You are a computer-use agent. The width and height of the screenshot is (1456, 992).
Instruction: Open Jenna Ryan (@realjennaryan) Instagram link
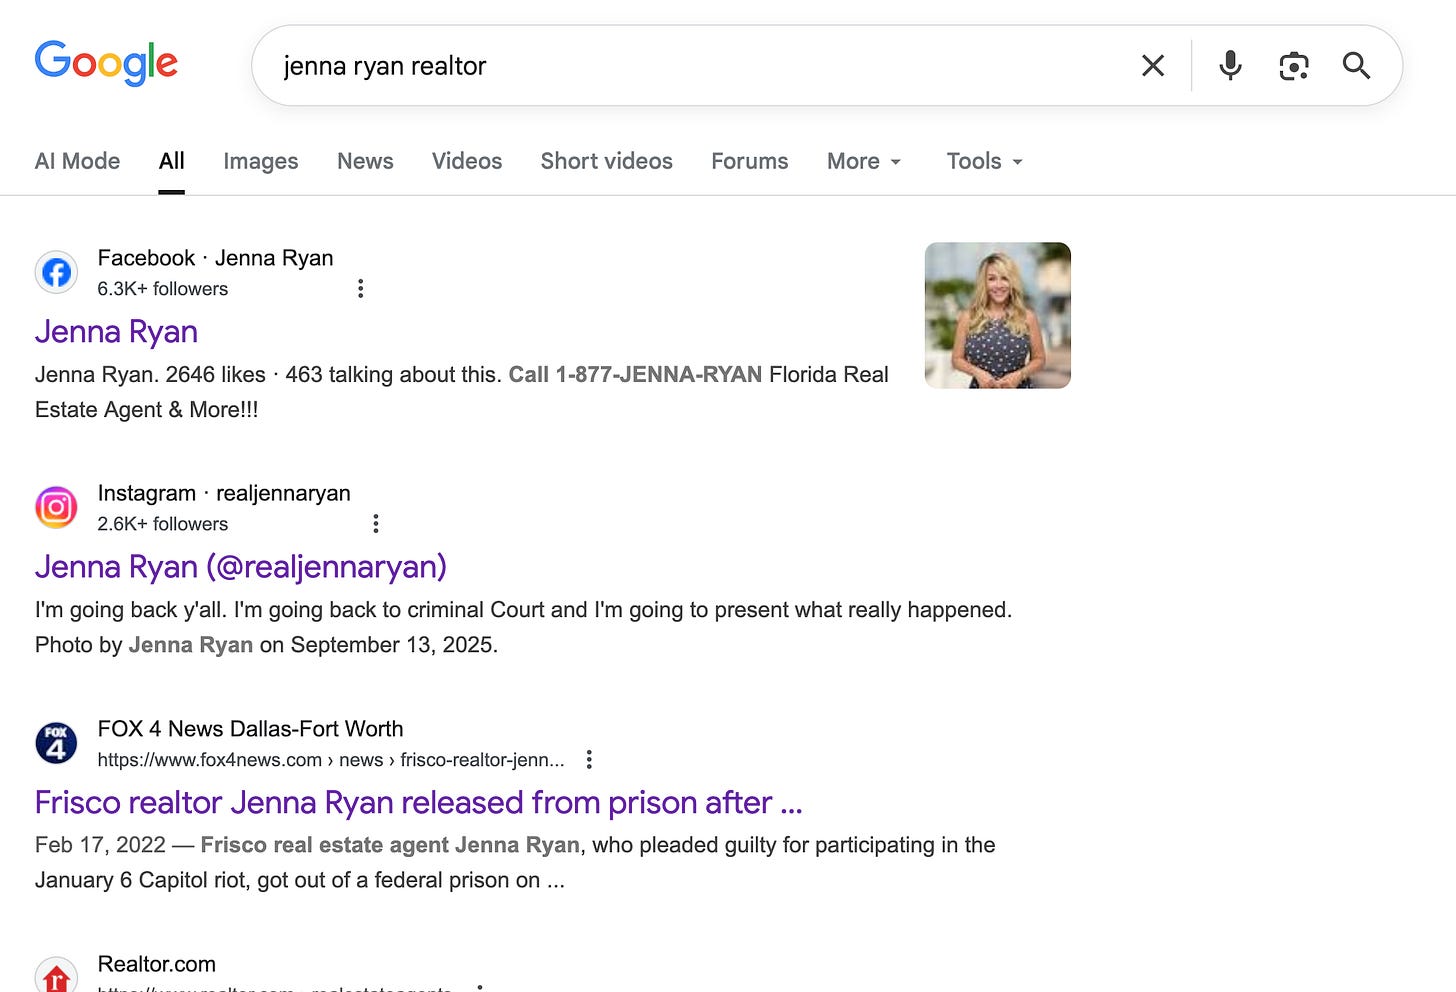tap(241, 567)
